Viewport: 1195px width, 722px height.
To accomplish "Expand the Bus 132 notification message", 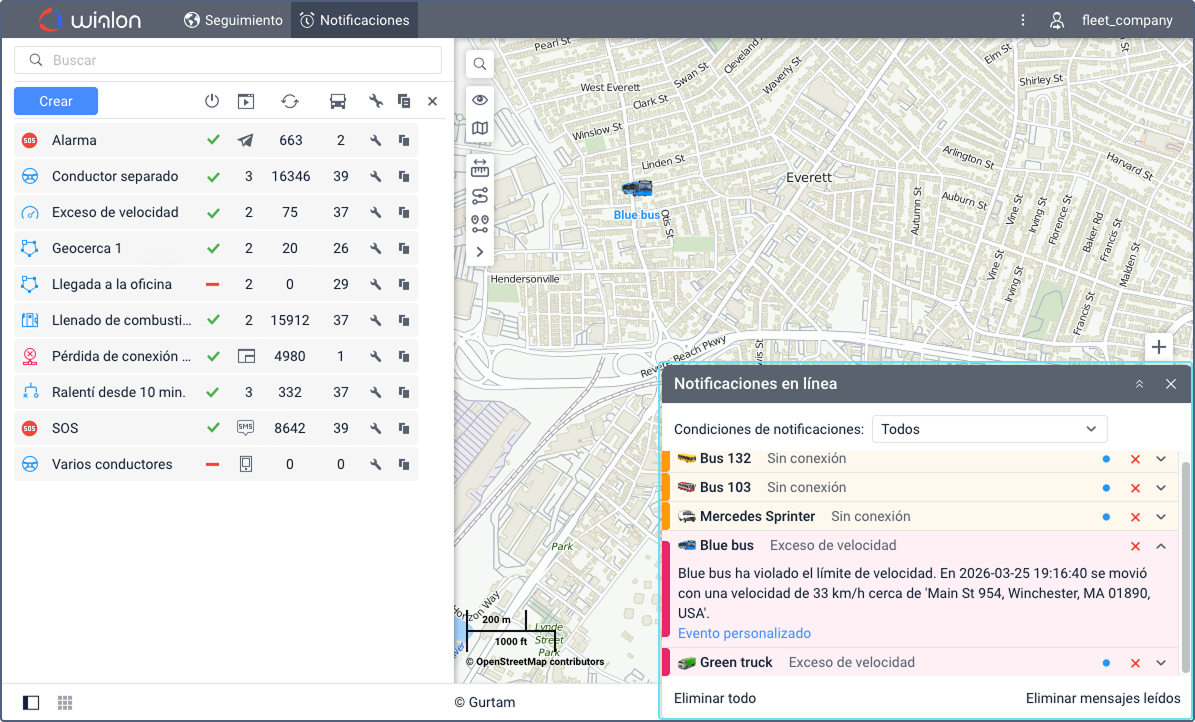I will point(1161,459).
